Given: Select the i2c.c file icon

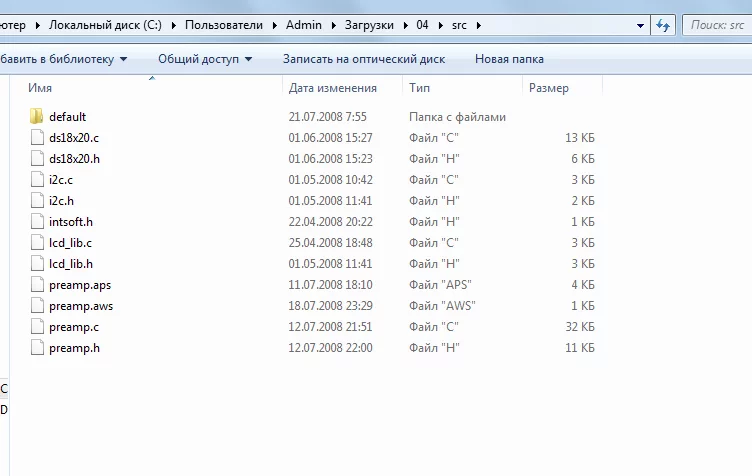Looking at the screenshot, I should point(37,180).
